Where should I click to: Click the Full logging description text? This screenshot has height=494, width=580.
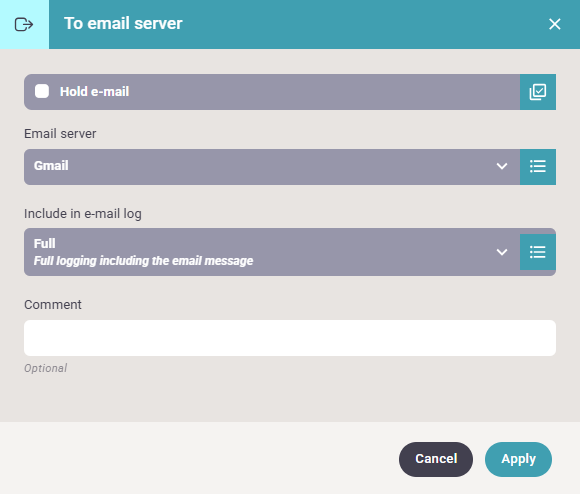pyautogui.click(x=144, y=261)
